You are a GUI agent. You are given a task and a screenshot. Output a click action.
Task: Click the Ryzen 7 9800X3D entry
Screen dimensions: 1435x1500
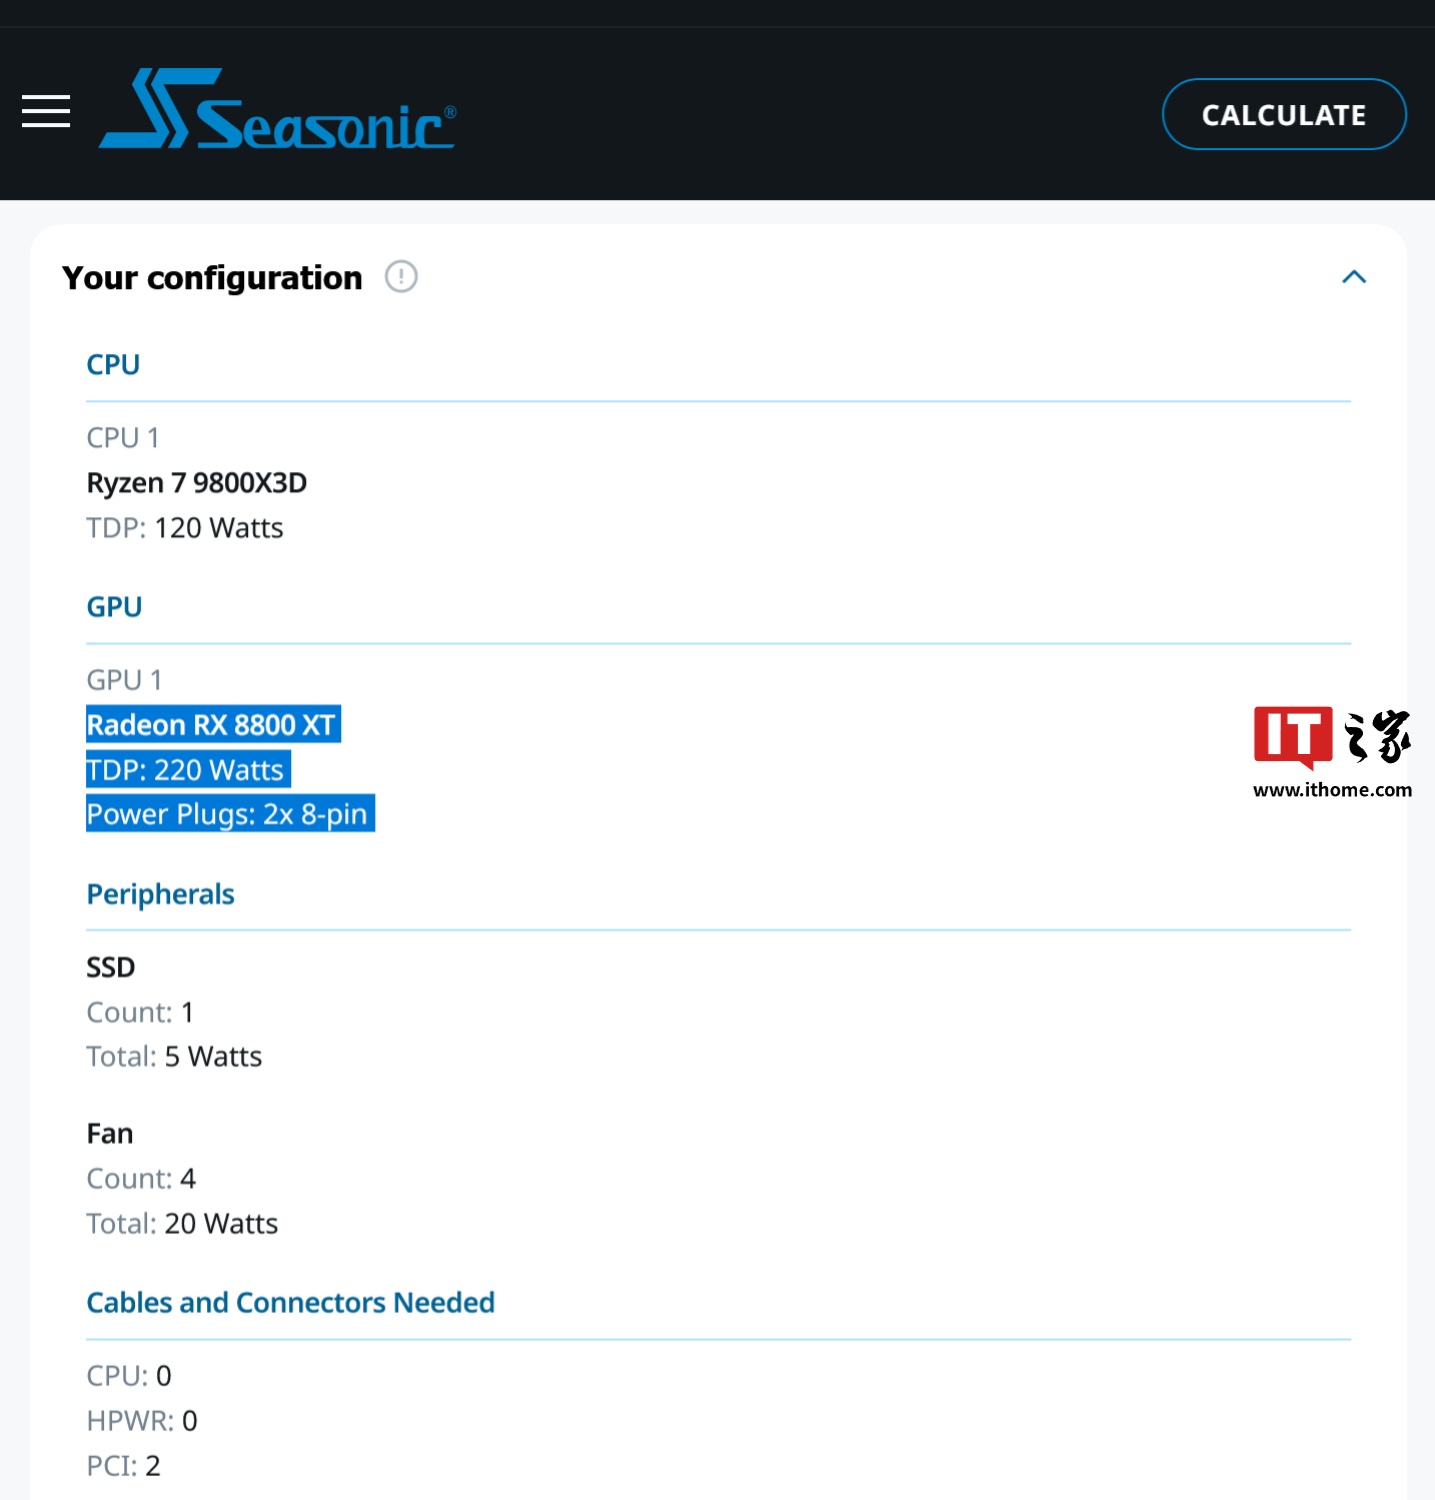click(196, 483)
